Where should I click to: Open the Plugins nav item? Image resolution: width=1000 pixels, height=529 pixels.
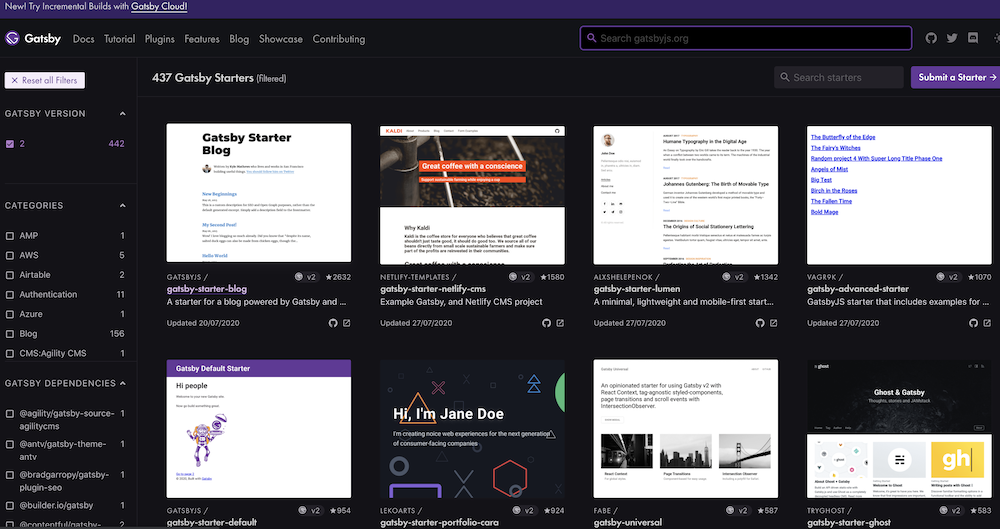(159, 39)
